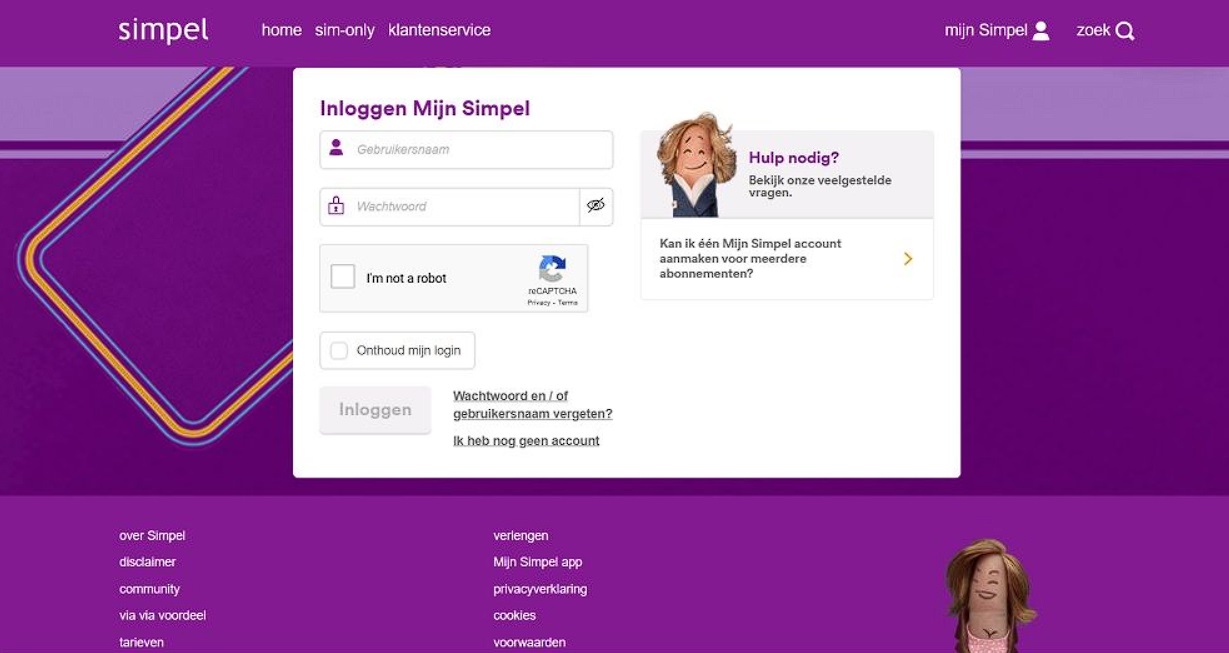Viewport: 1229px width, 653px height.
Task: Open footer link cookies
Action: point(514,616)
